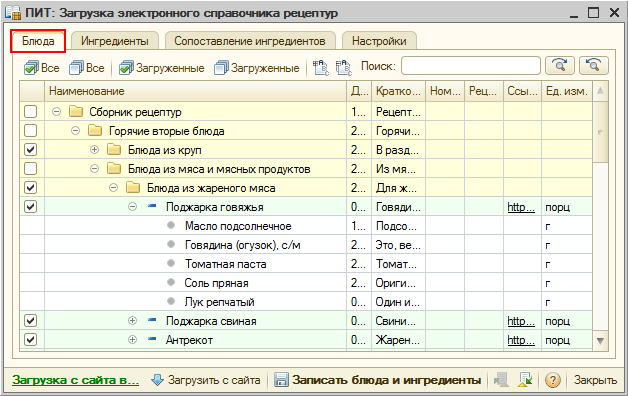Open Загрузка с сайта в... link
Screen dimensions: 628x396
click(76, 380)
